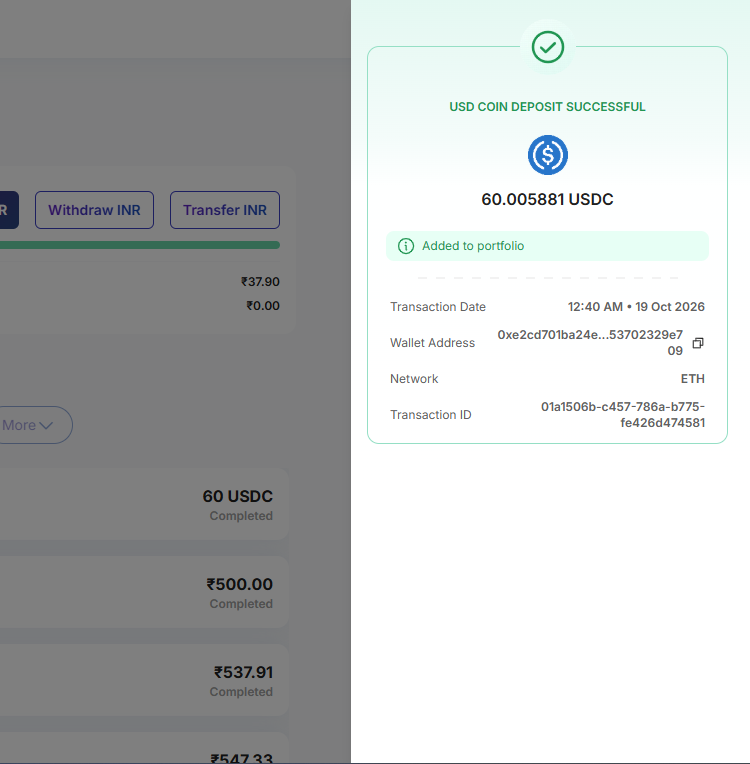The height and width of the screenshot is (764, 750).
Task: Select the 60.005881 USDC amount text
Action: (547, 199)
